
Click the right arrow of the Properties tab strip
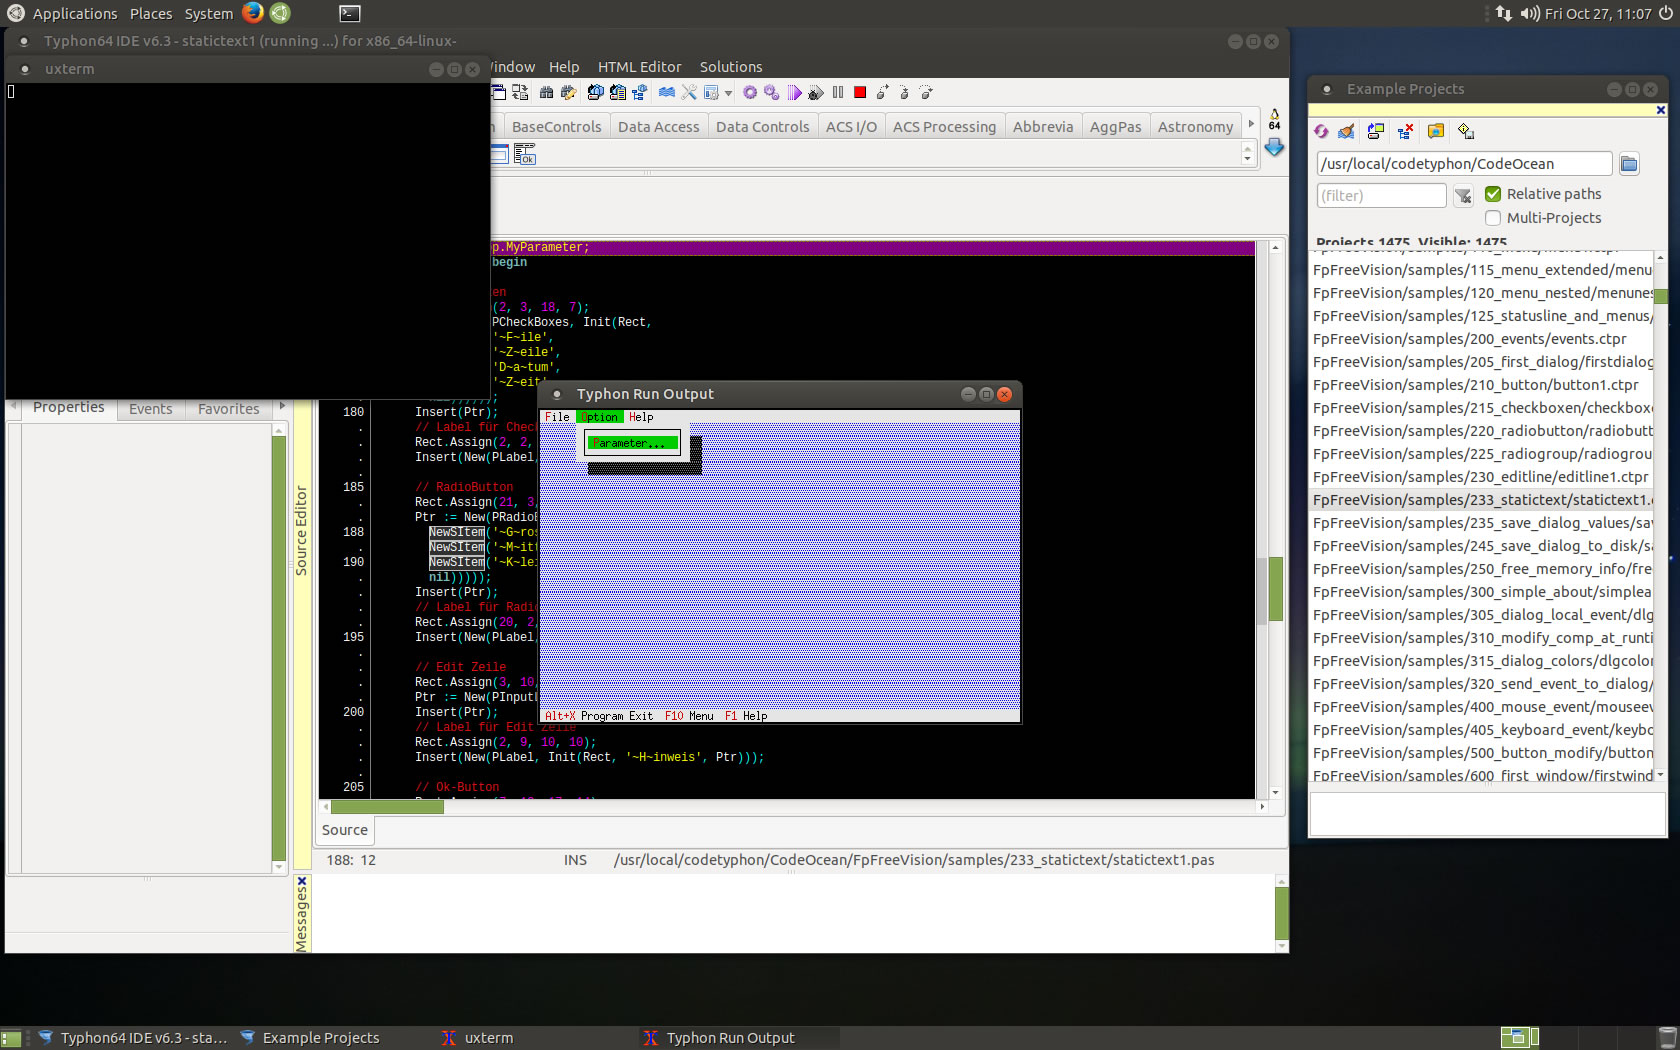tap(282, 406)
